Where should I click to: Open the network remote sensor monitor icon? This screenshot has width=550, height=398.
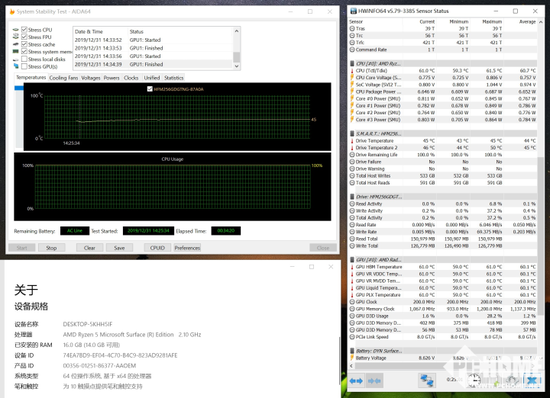point(427,380)
